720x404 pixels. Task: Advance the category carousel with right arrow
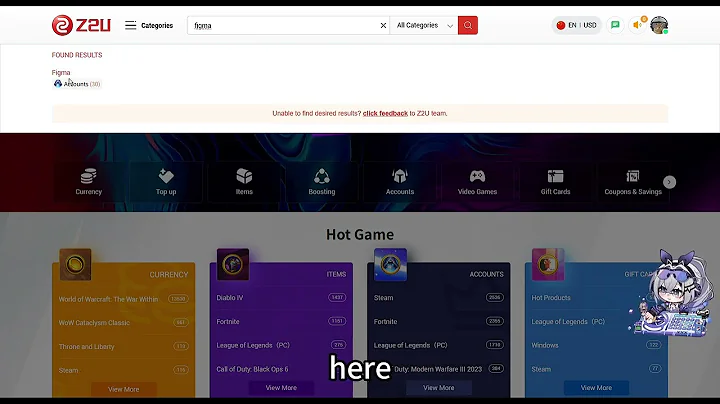(669, 182)
